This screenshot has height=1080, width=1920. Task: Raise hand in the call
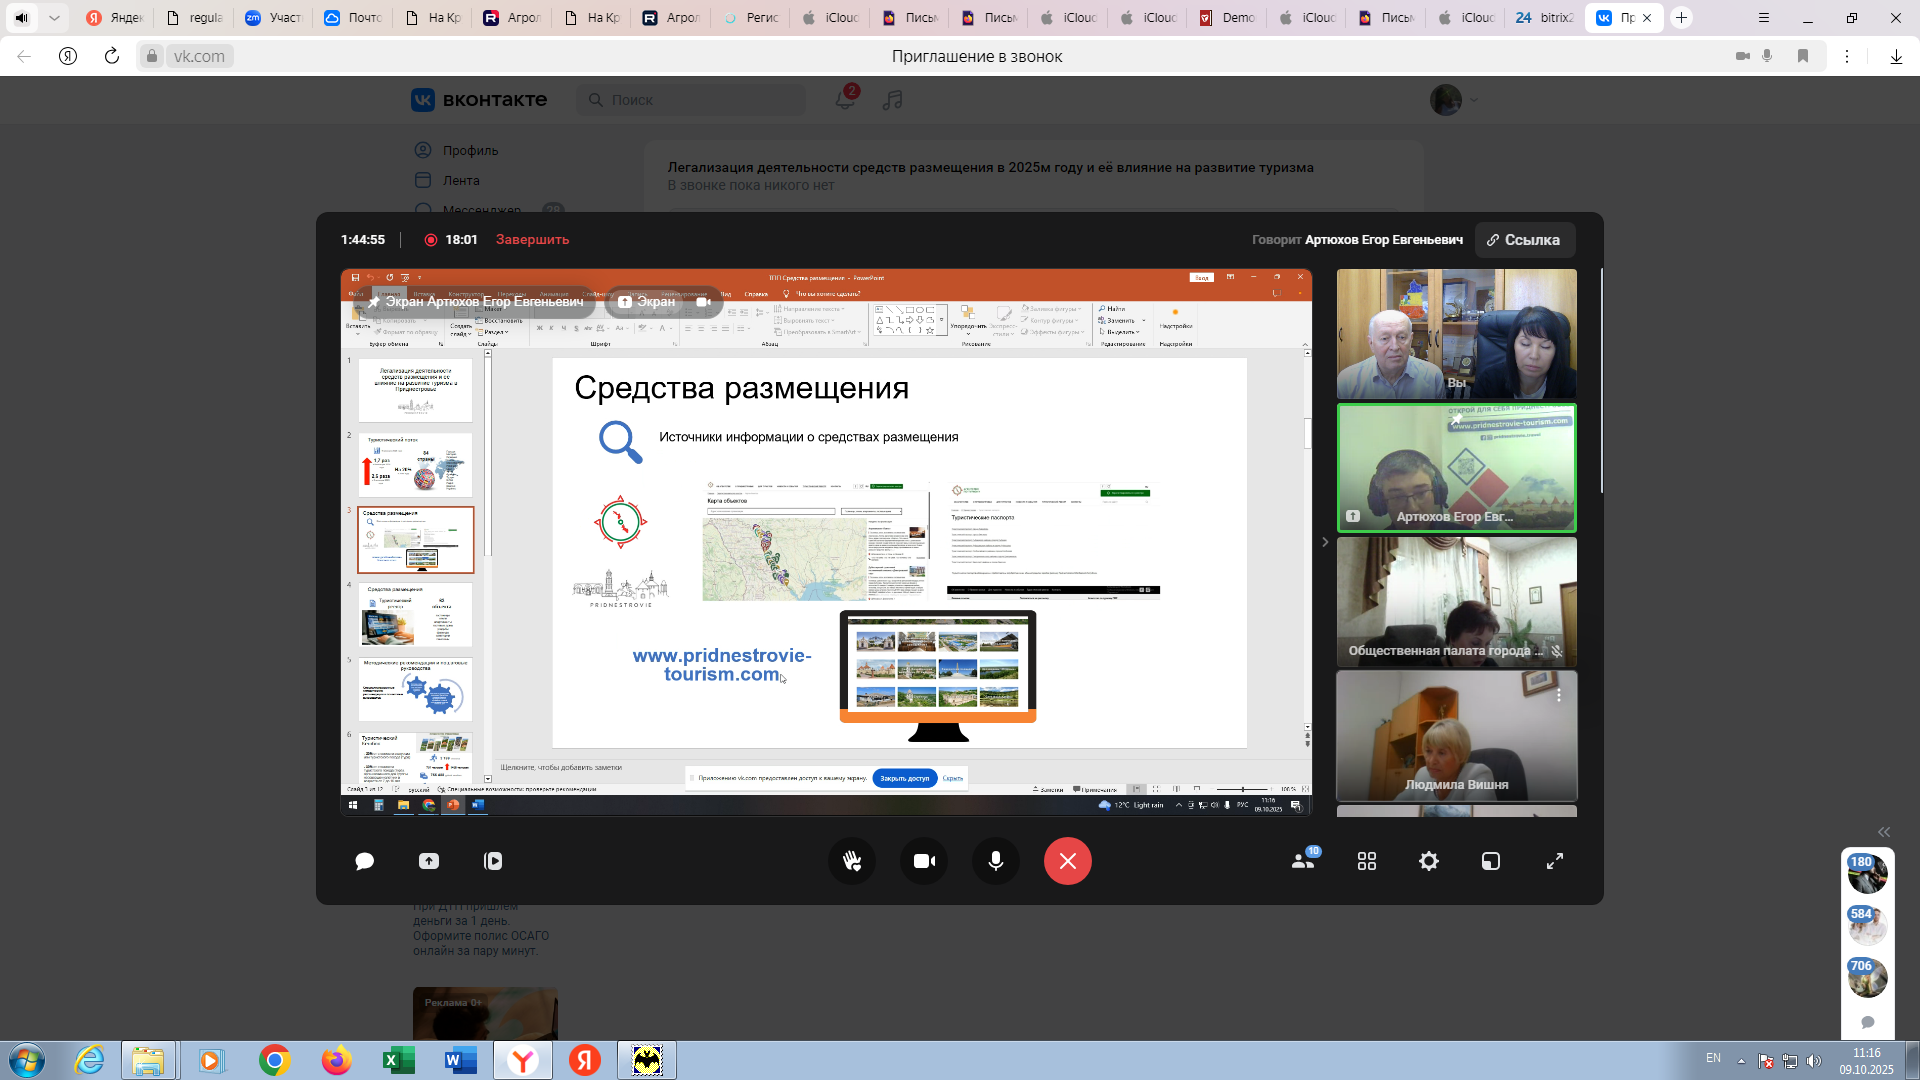(x=851, y=861)
